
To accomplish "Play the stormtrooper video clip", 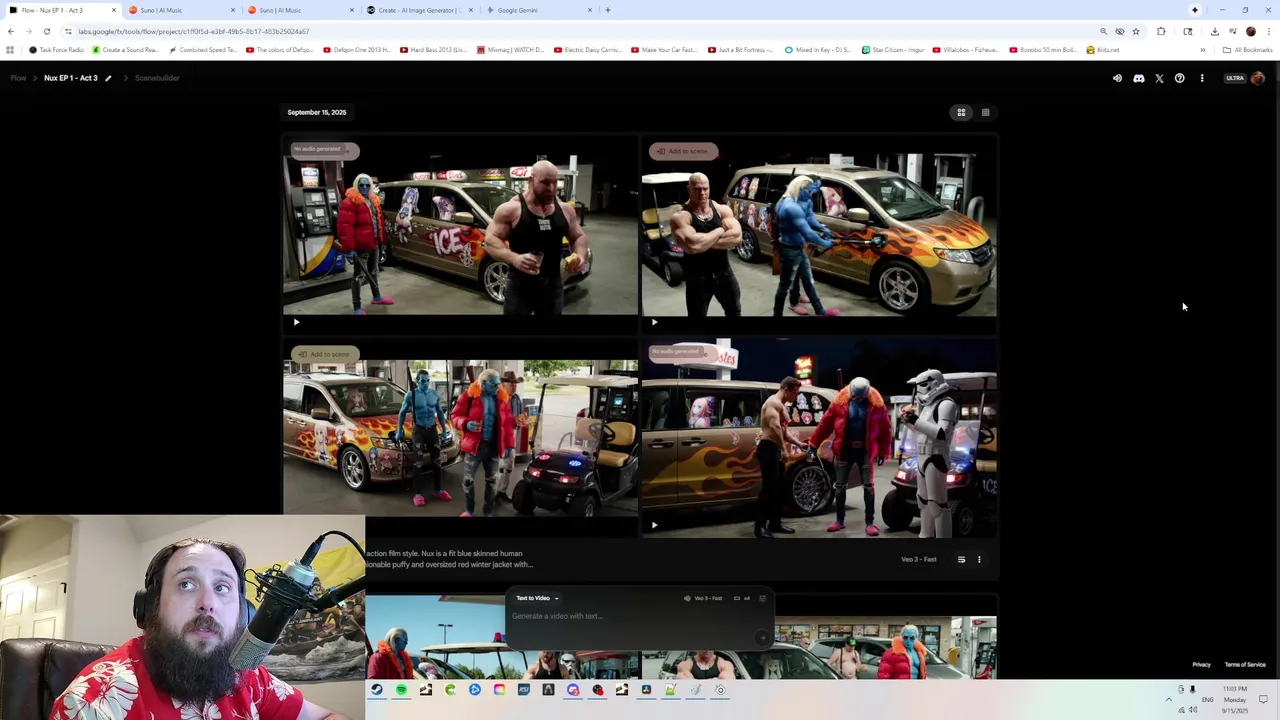I will [654, 525].
